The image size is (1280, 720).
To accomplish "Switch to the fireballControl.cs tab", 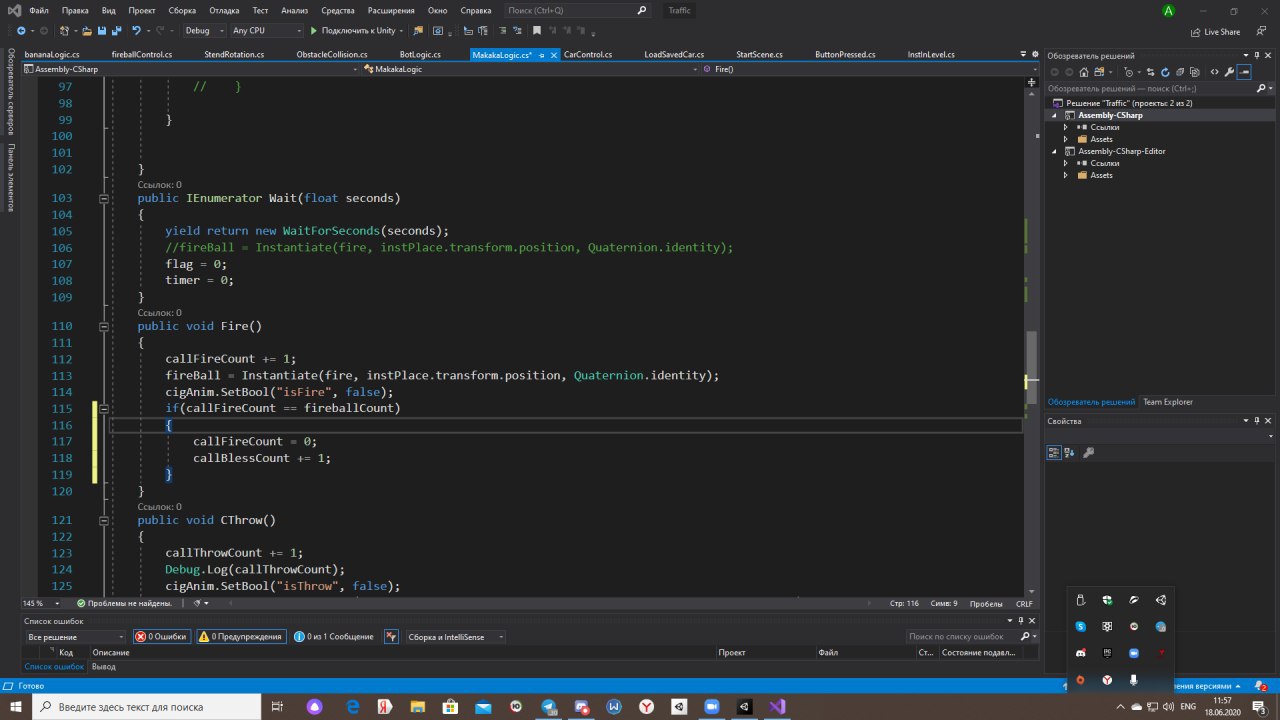I will pos(142,55).
